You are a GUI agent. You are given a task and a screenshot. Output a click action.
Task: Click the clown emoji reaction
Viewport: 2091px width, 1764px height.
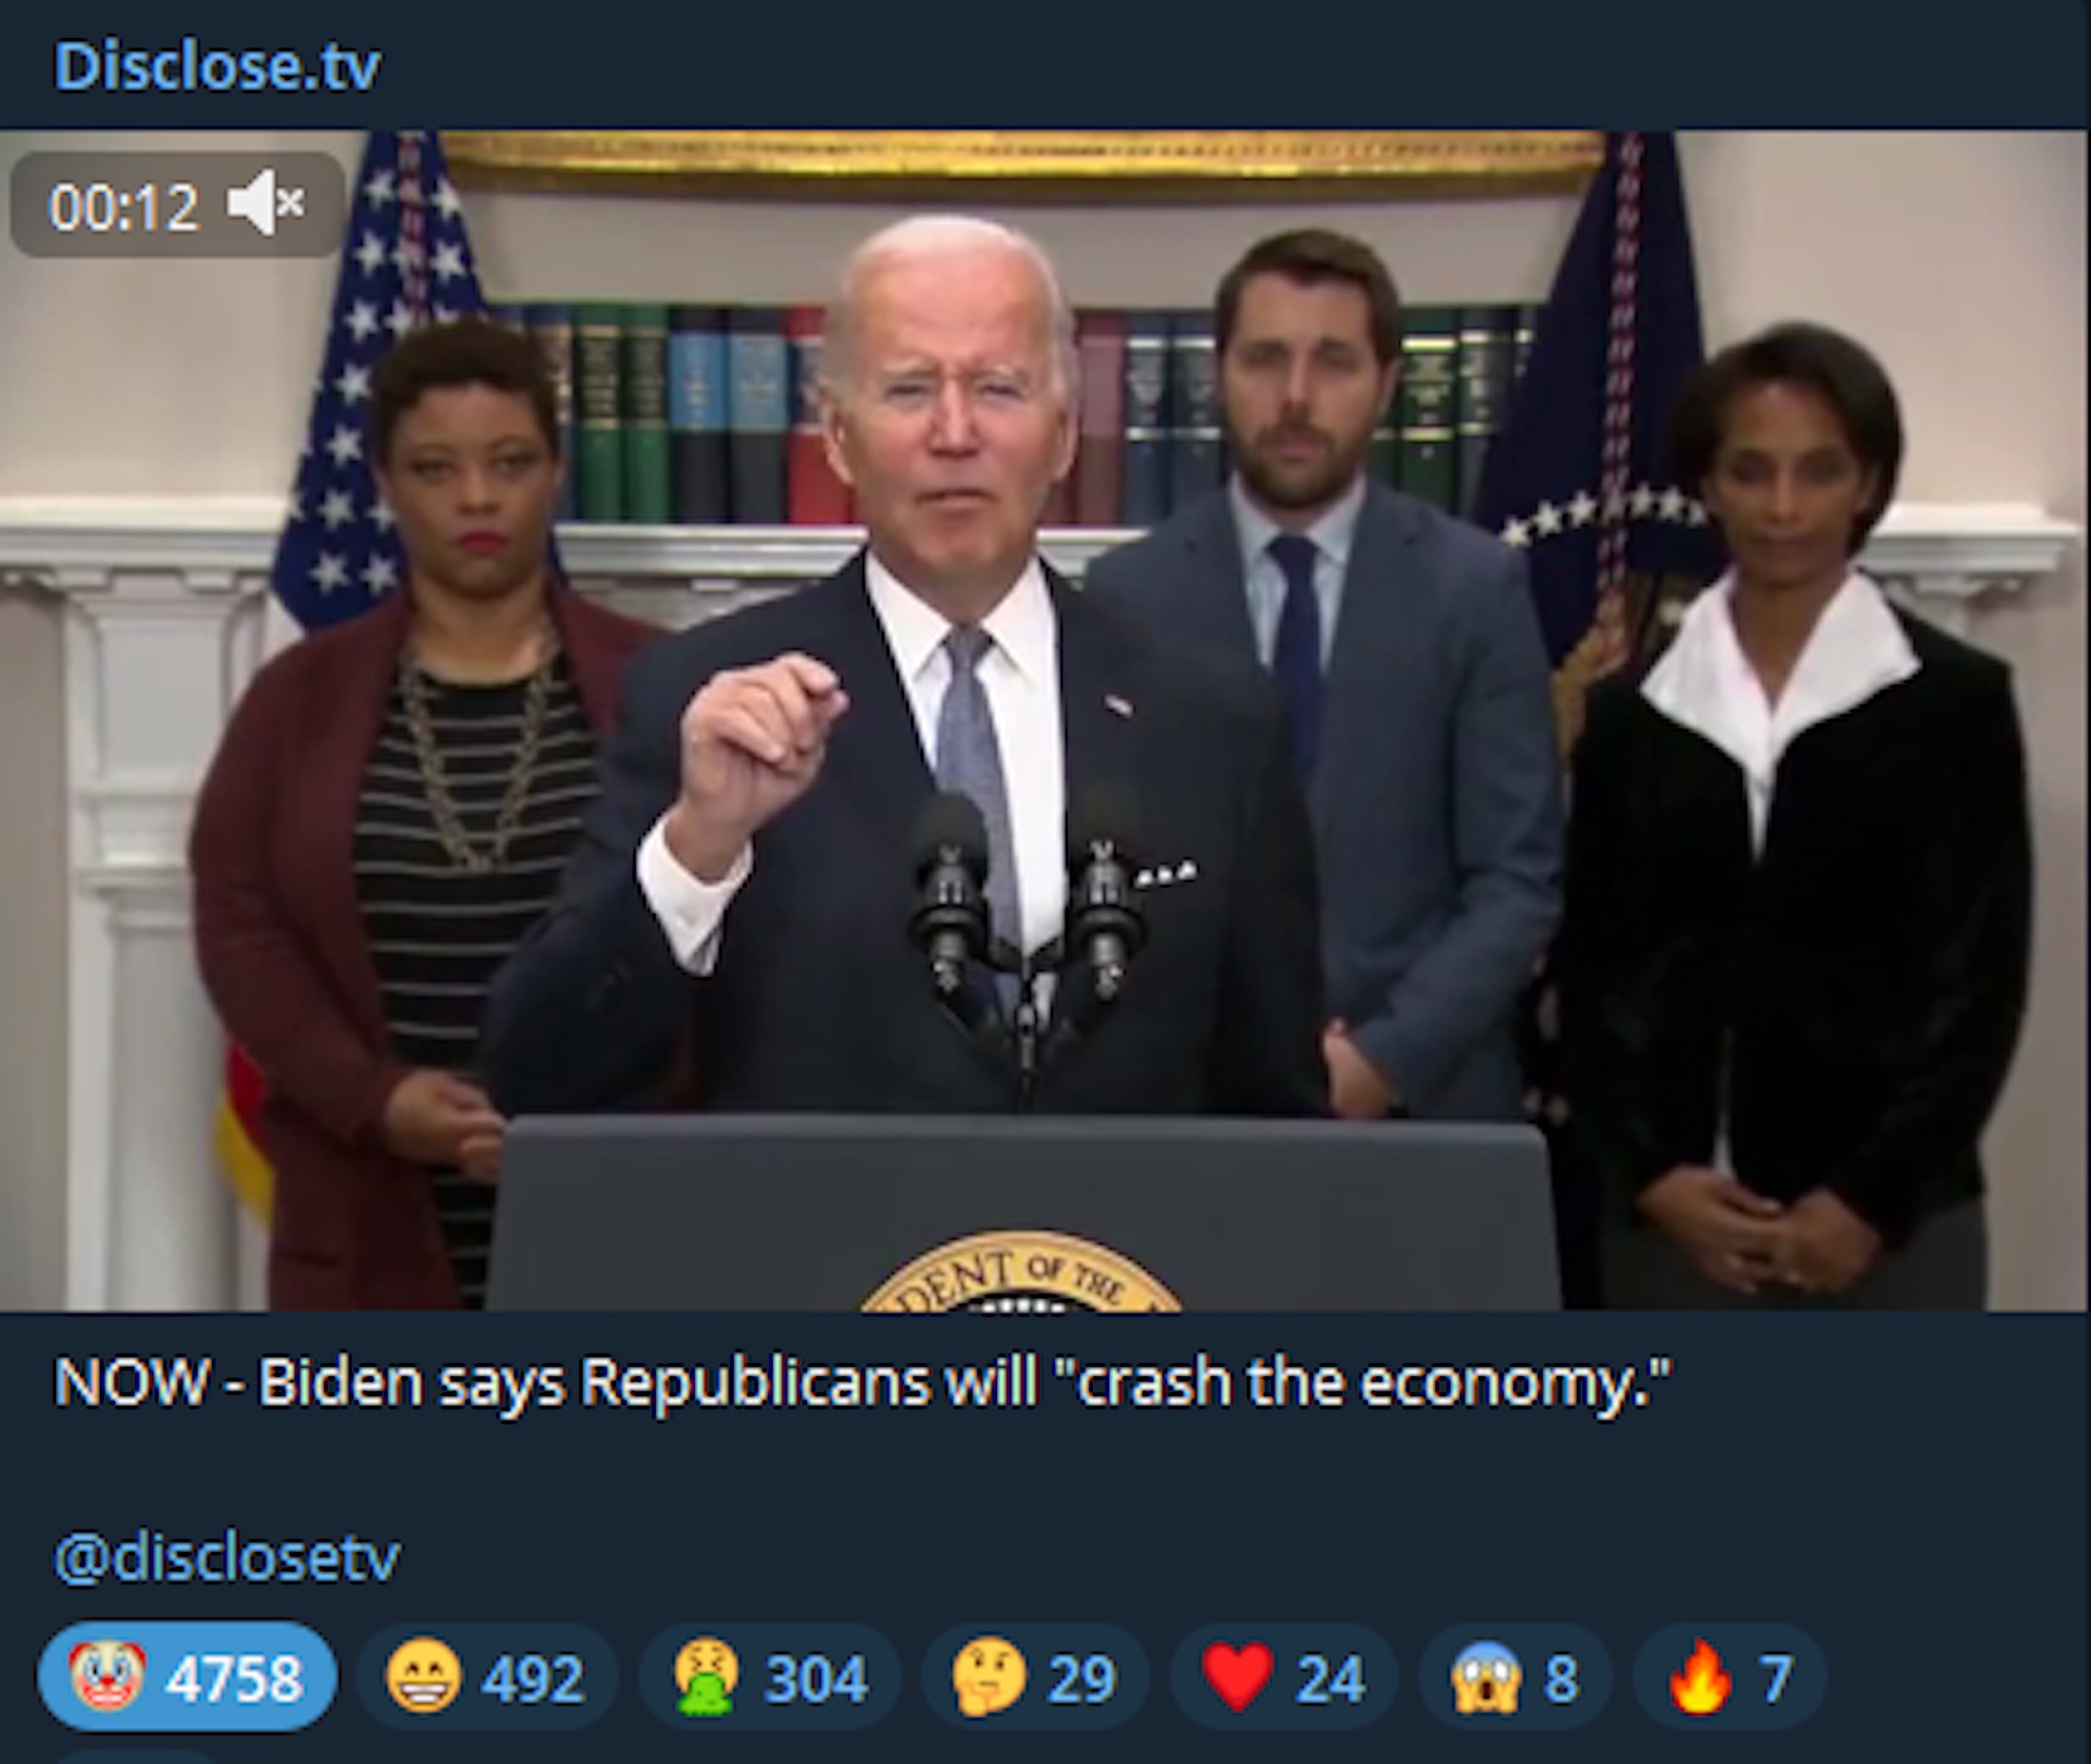(x=107, y=1677)
